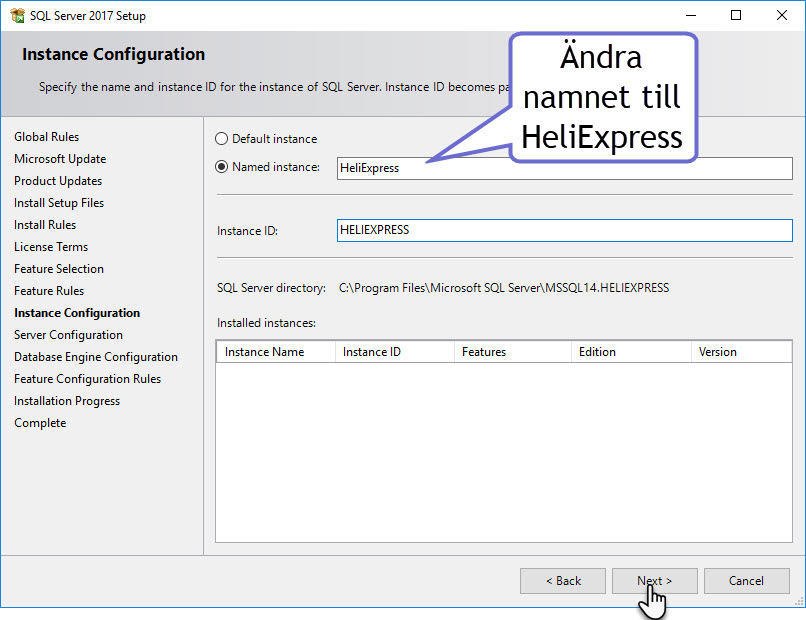Open the Server Configuration step
The width and height of the screenshot is (806, 620).
tap(68, 335)
